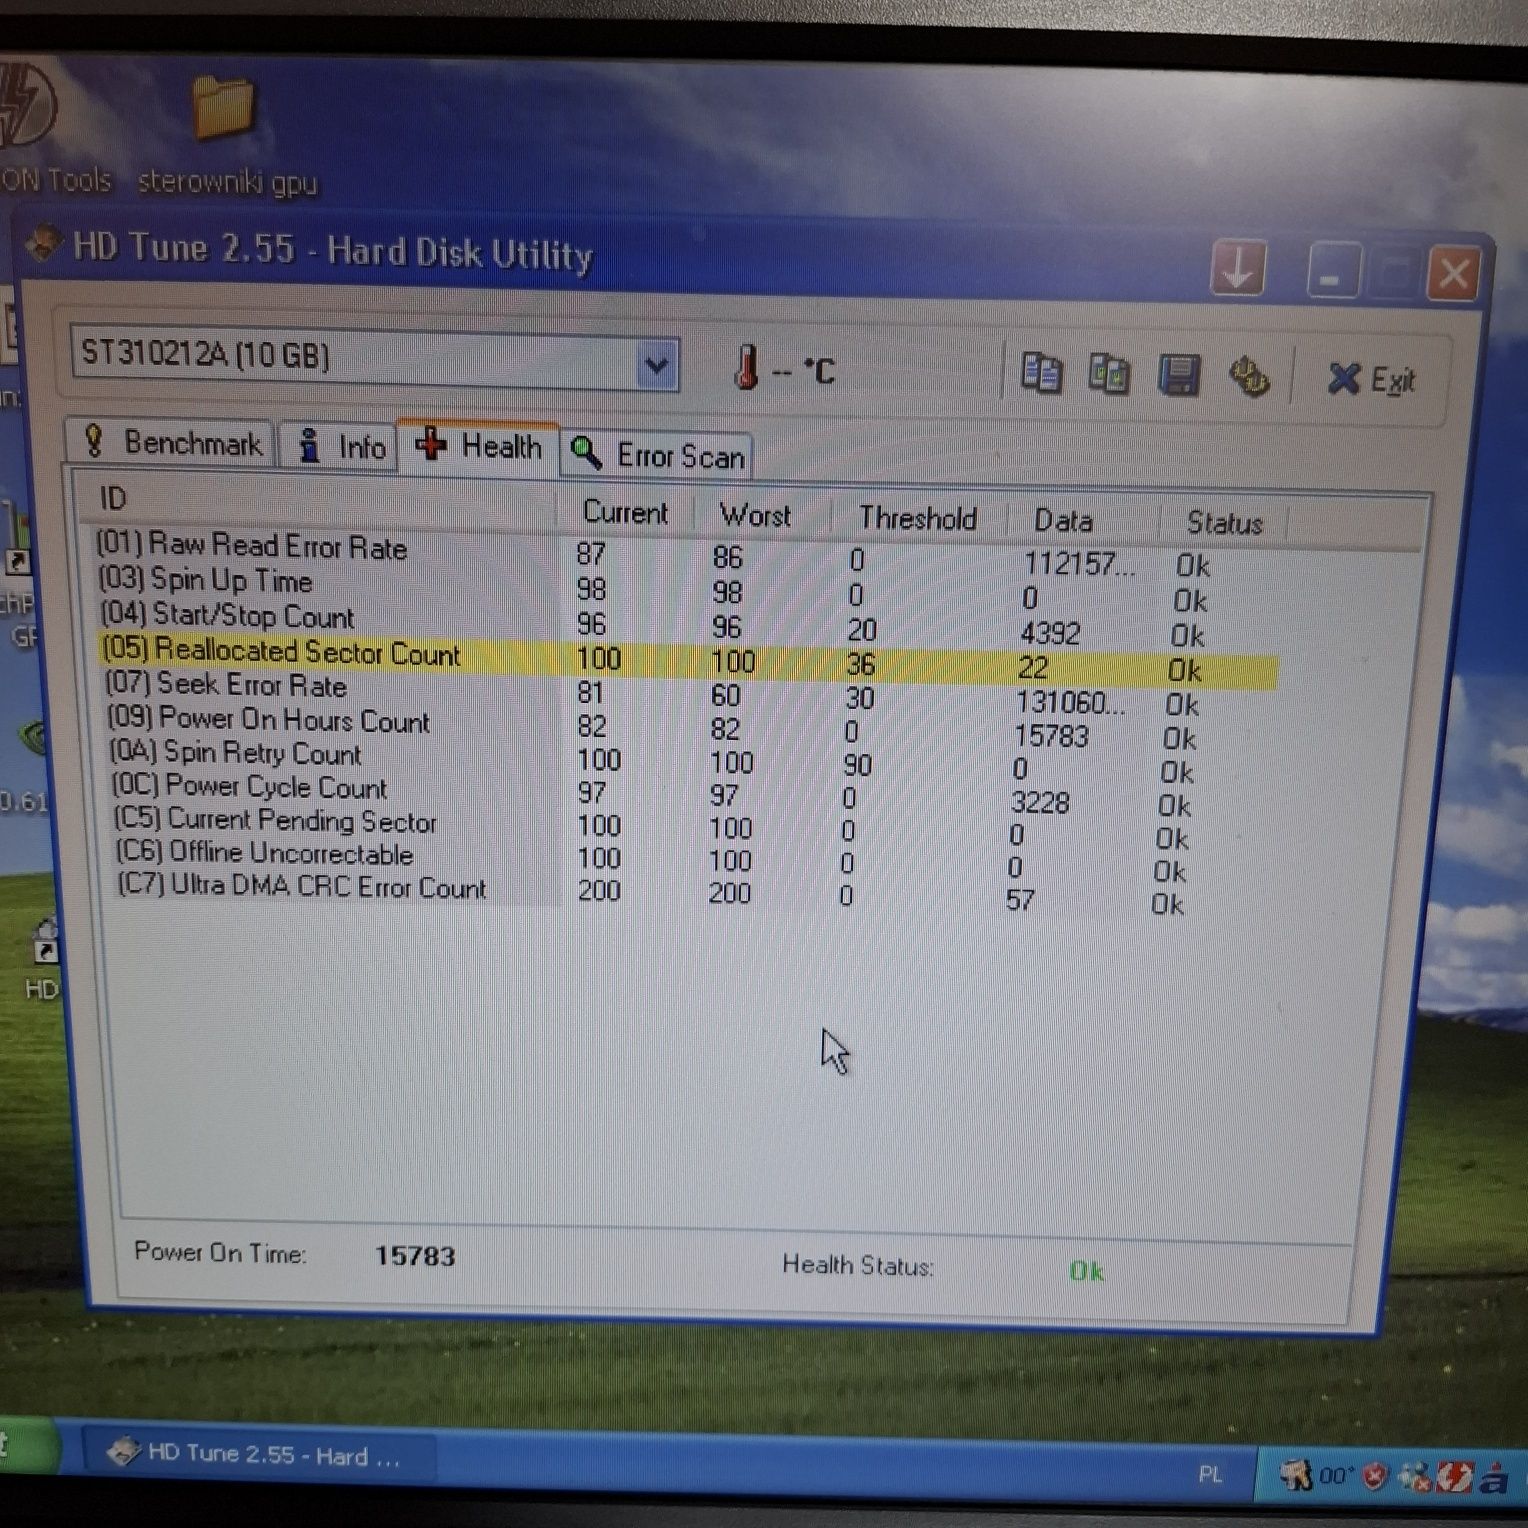
Task: Expand the ST310212A drive dropdown
Action: tap(657, 365)
